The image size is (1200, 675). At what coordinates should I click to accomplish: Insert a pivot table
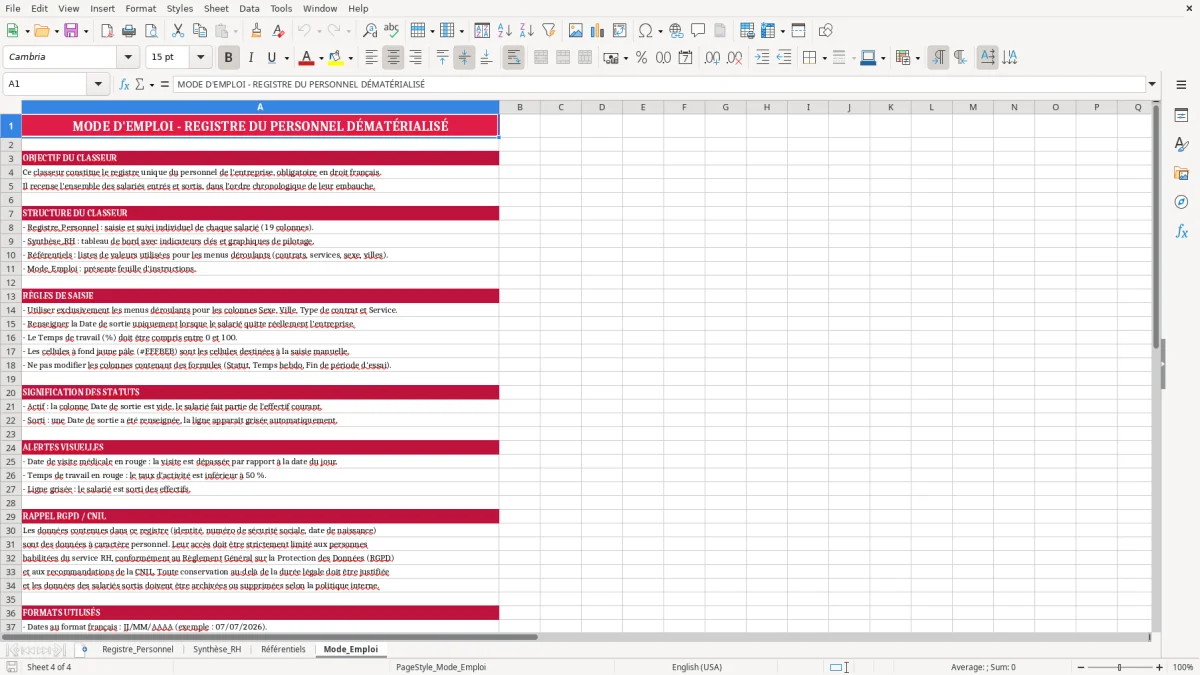(620, 31)
